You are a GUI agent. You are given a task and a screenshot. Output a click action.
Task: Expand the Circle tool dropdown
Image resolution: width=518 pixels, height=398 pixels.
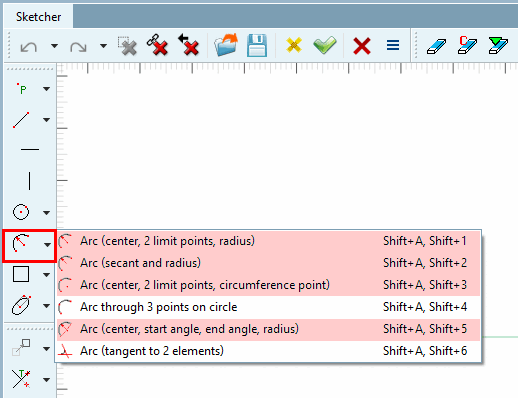pyautogui.click(x=46, y=212)
